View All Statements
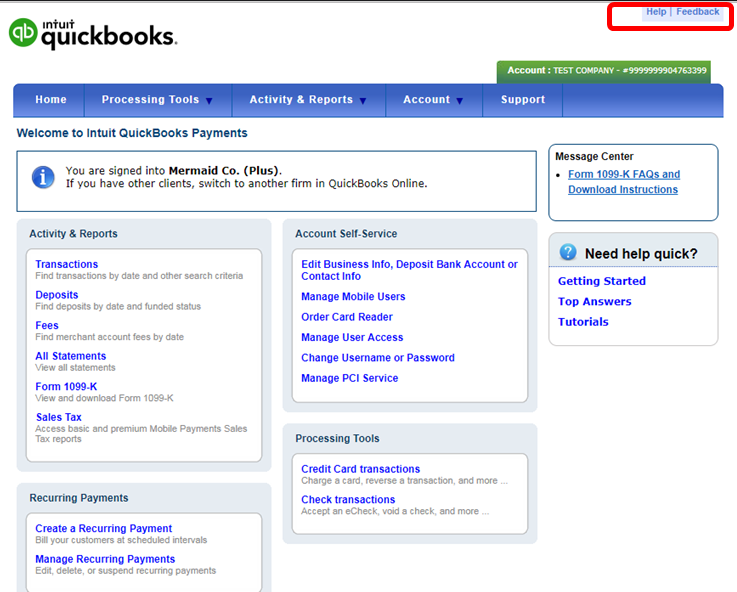 coord(71,356)
